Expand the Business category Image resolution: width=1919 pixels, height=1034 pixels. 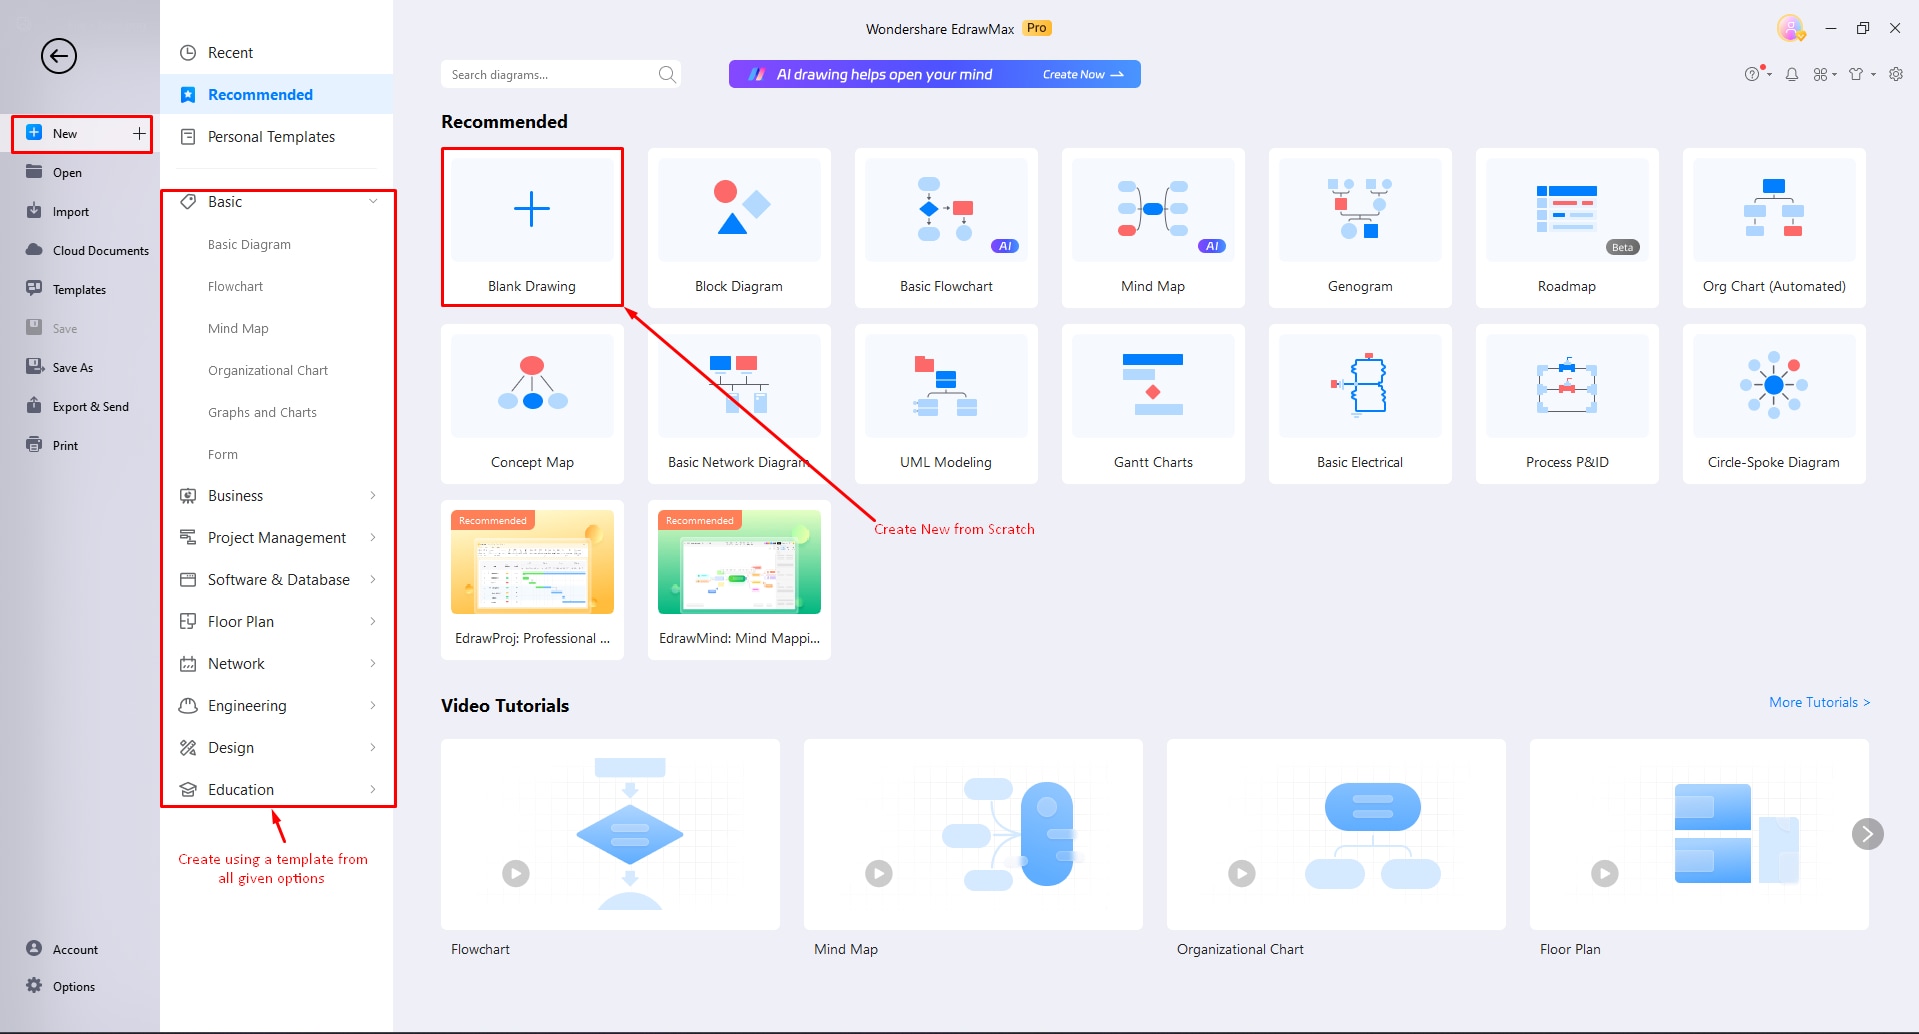click(x=373, y=495)
